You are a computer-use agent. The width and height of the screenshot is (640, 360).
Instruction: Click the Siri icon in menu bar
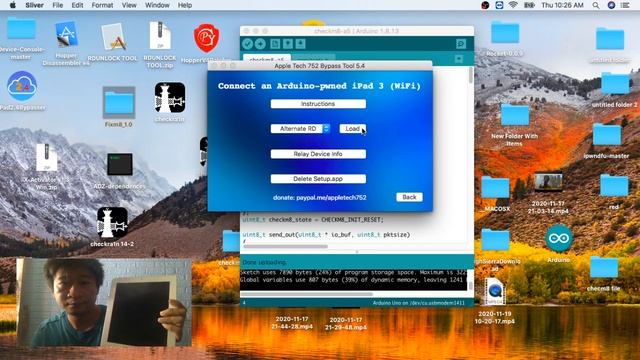pos(611,5)
